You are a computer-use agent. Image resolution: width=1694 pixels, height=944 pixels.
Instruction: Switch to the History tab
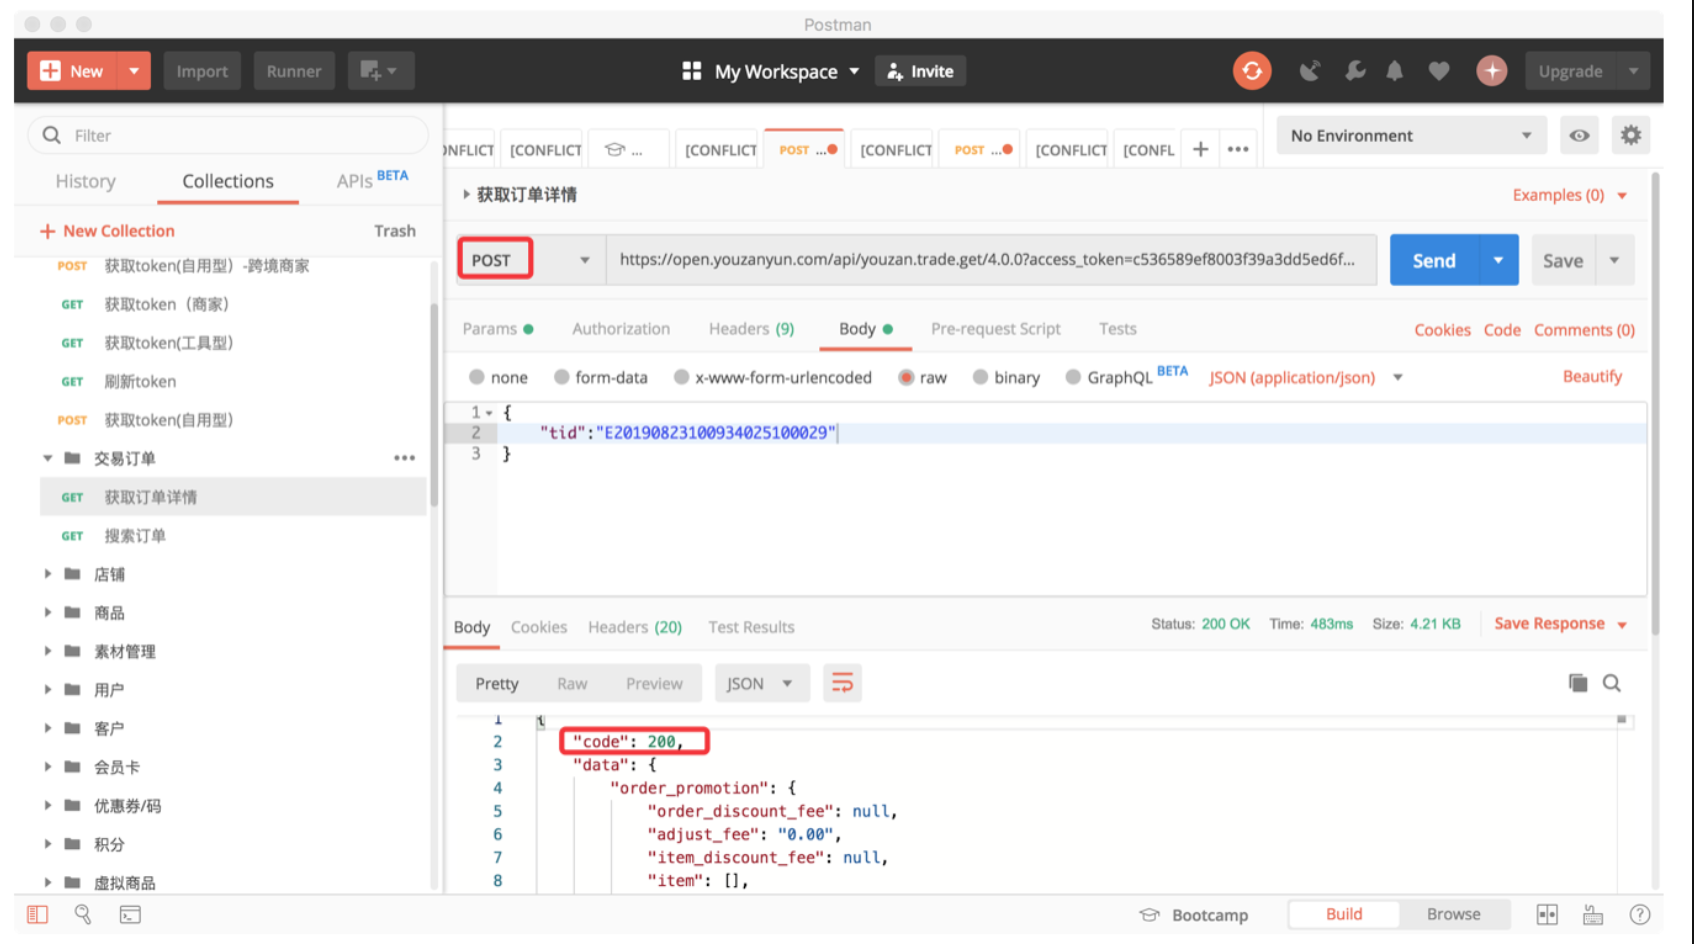point(86,181)
